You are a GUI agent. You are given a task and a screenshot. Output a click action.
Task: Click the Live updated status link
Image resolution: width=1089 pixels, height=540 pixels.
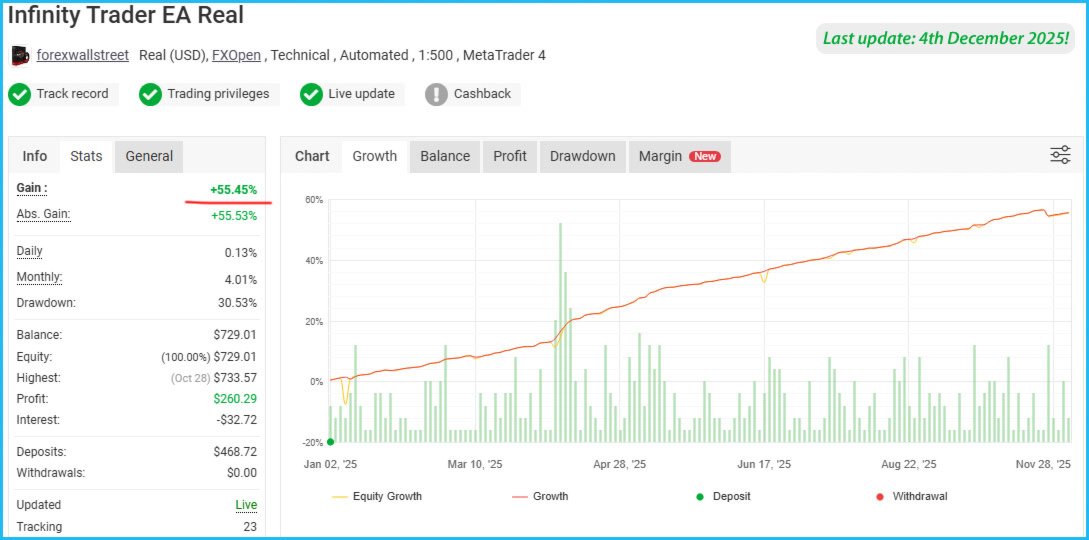pos(246,505)
